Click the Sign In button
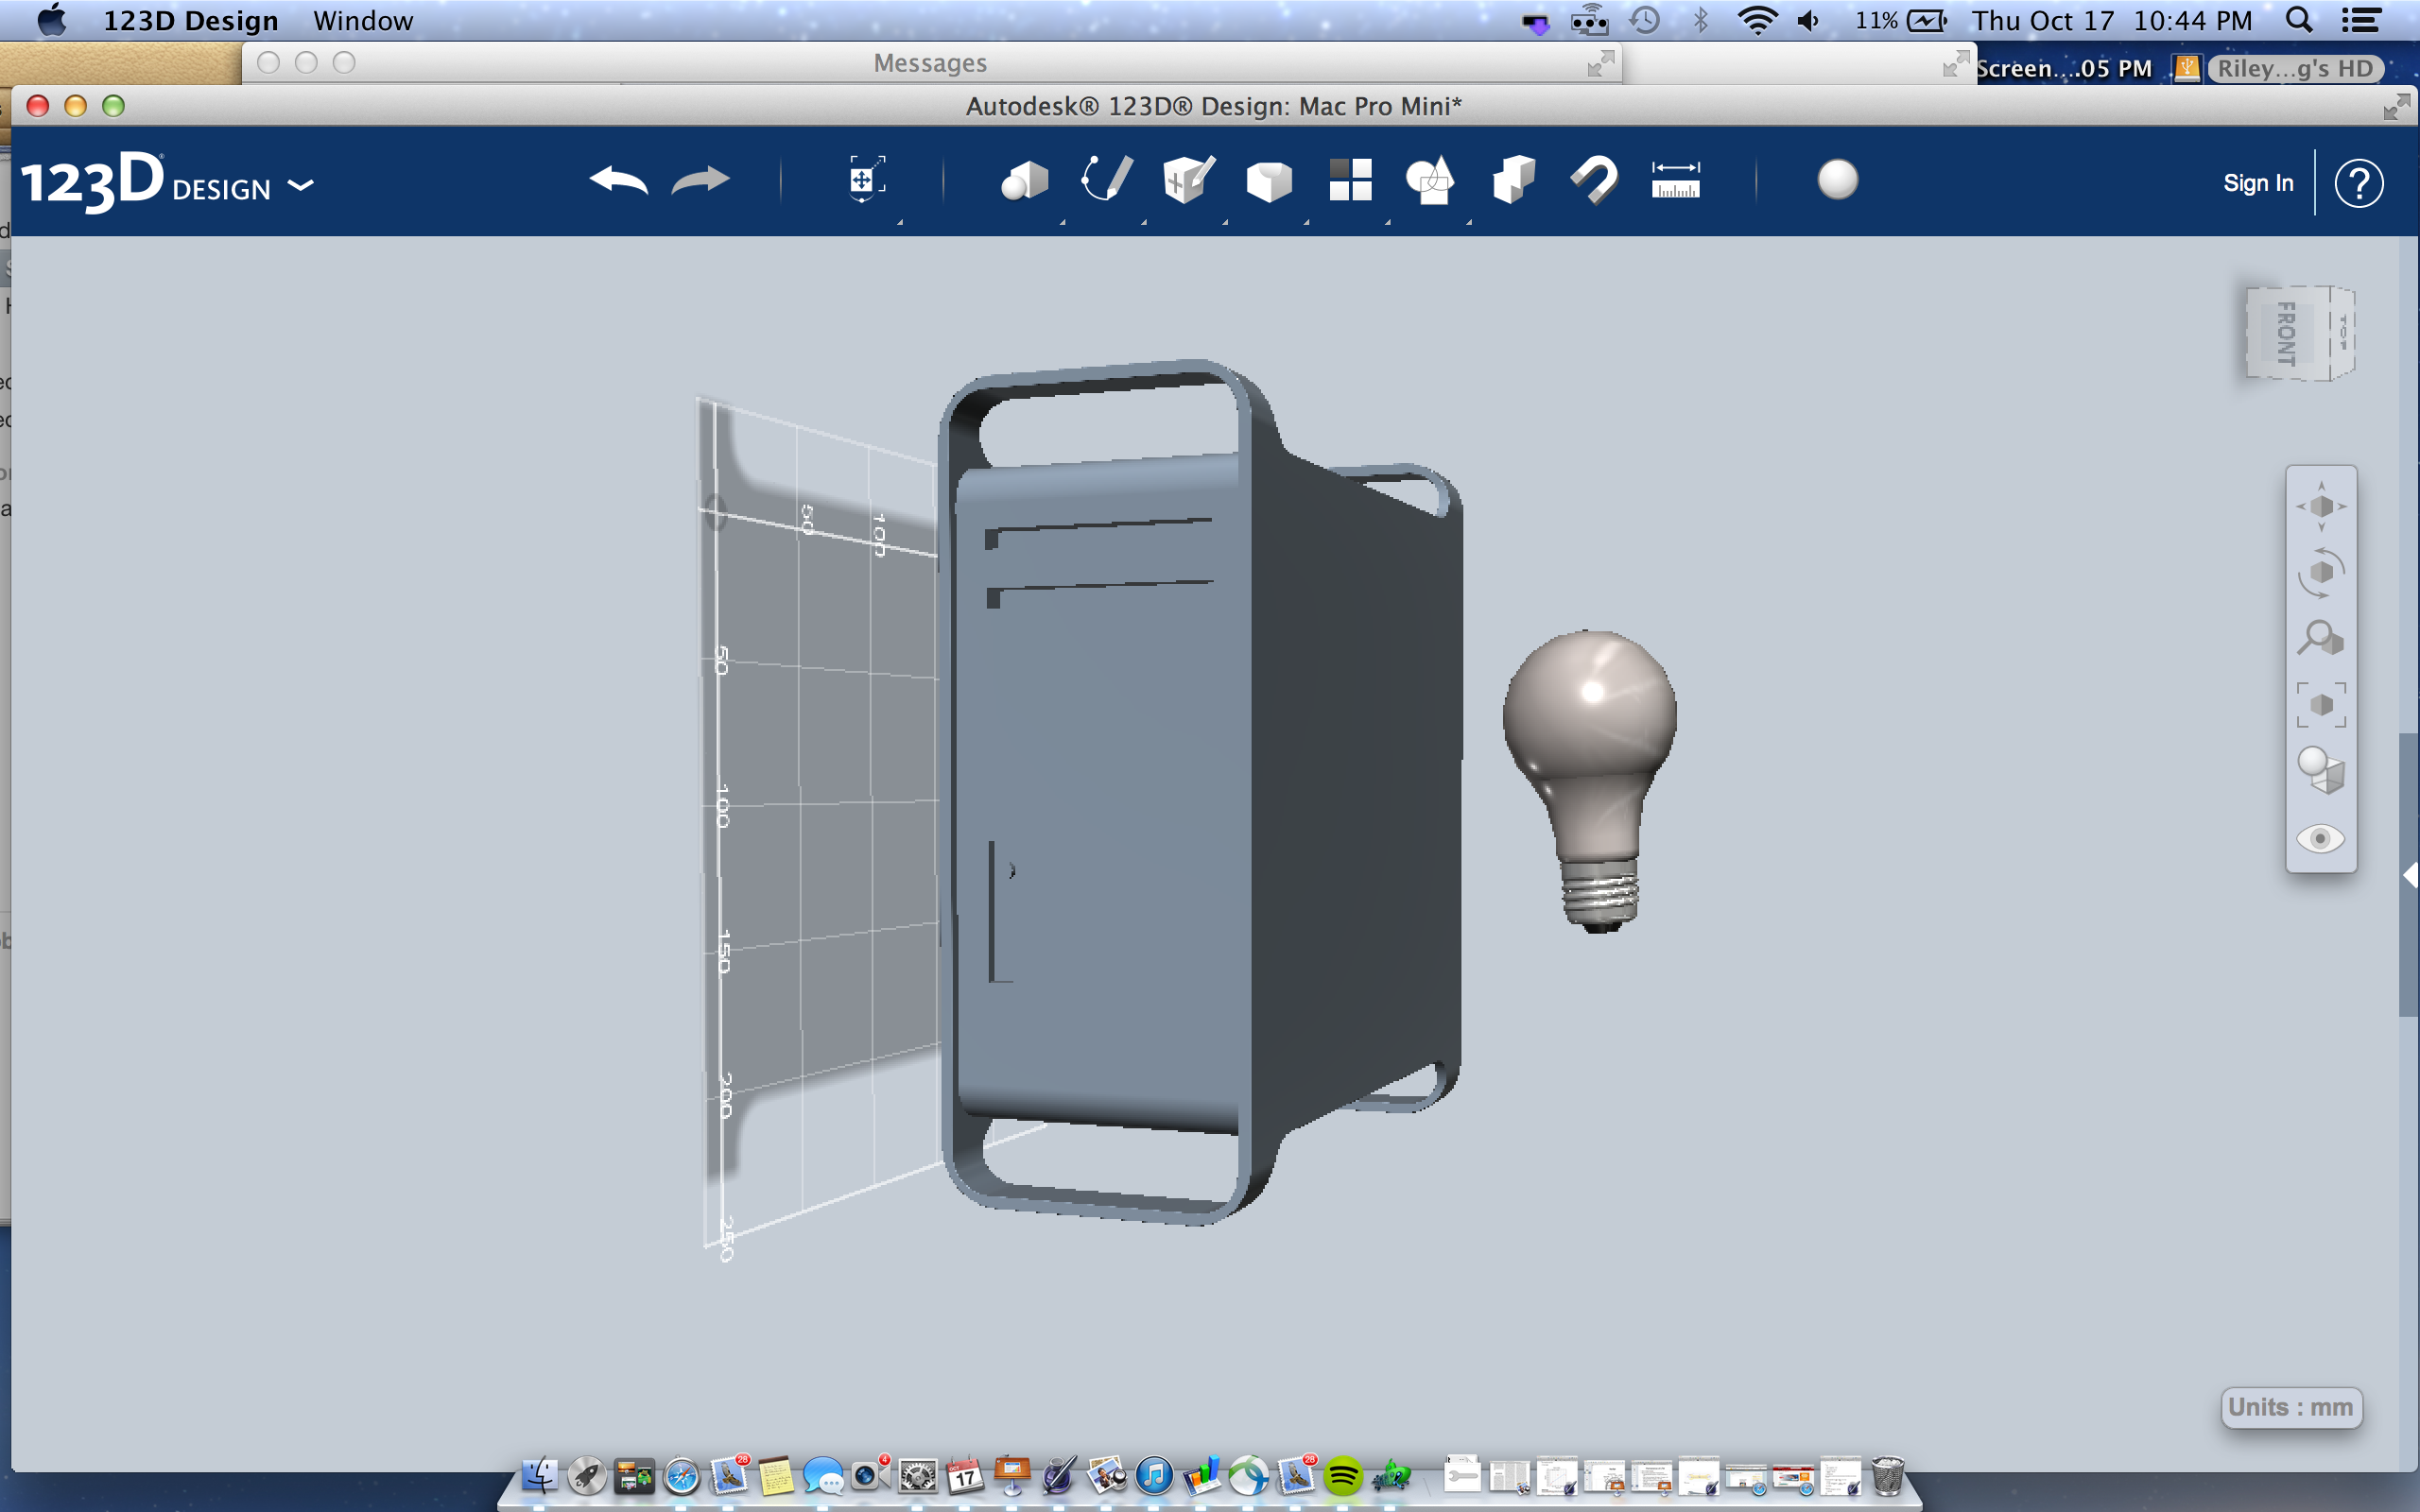Viewport: 2420px width, 1512px height. pos(2256,183)
